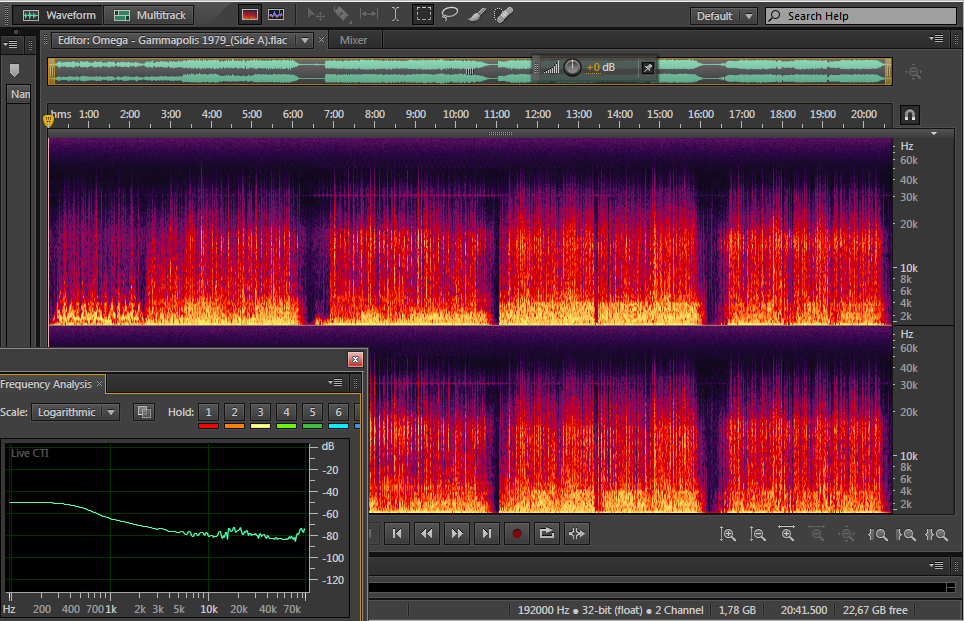Move playhead to next marker
This screenshot has width=964, height=621.
486,534
